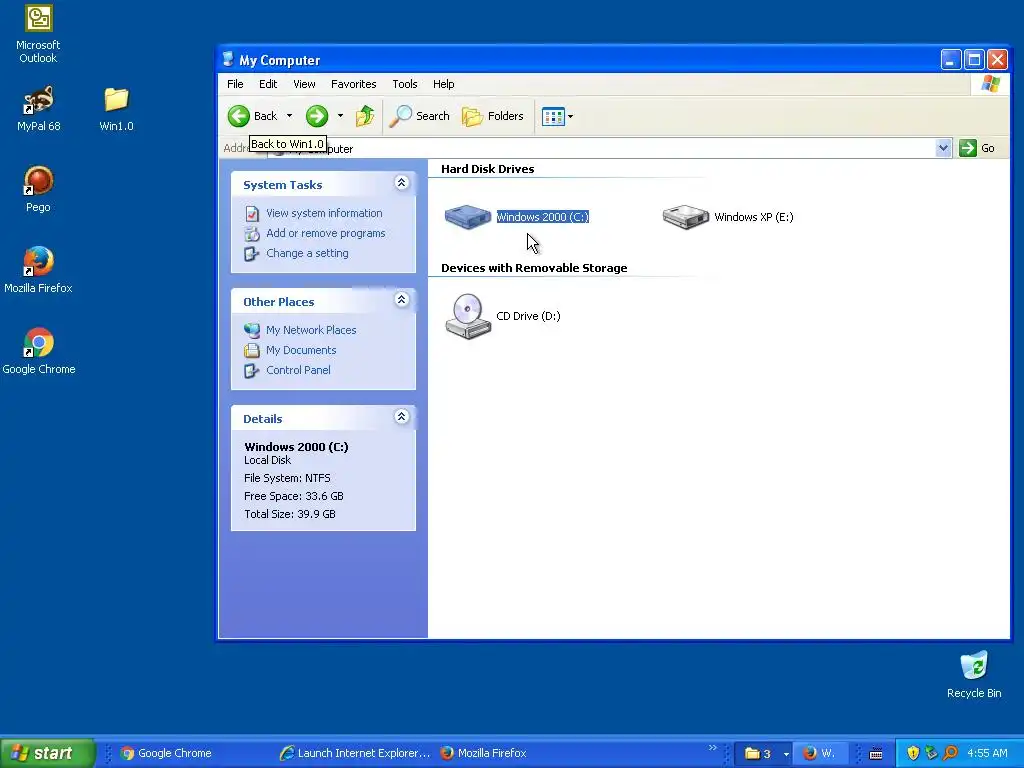The width and height of the screenshot is (1024, 768).
Task: Expand the taskbar toolbar overflow chevron
Action: [712, 748]
